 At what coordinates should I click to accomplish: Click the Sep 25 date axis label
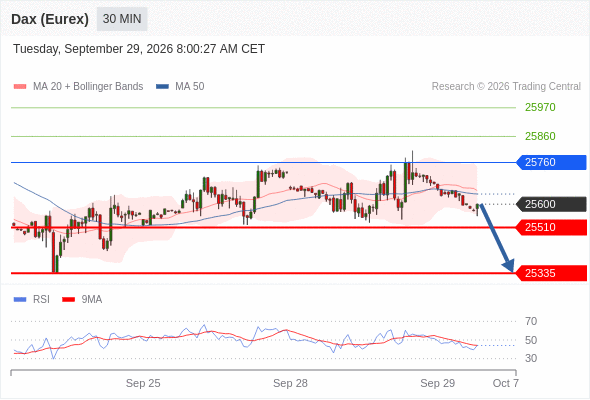pos(143,383)
